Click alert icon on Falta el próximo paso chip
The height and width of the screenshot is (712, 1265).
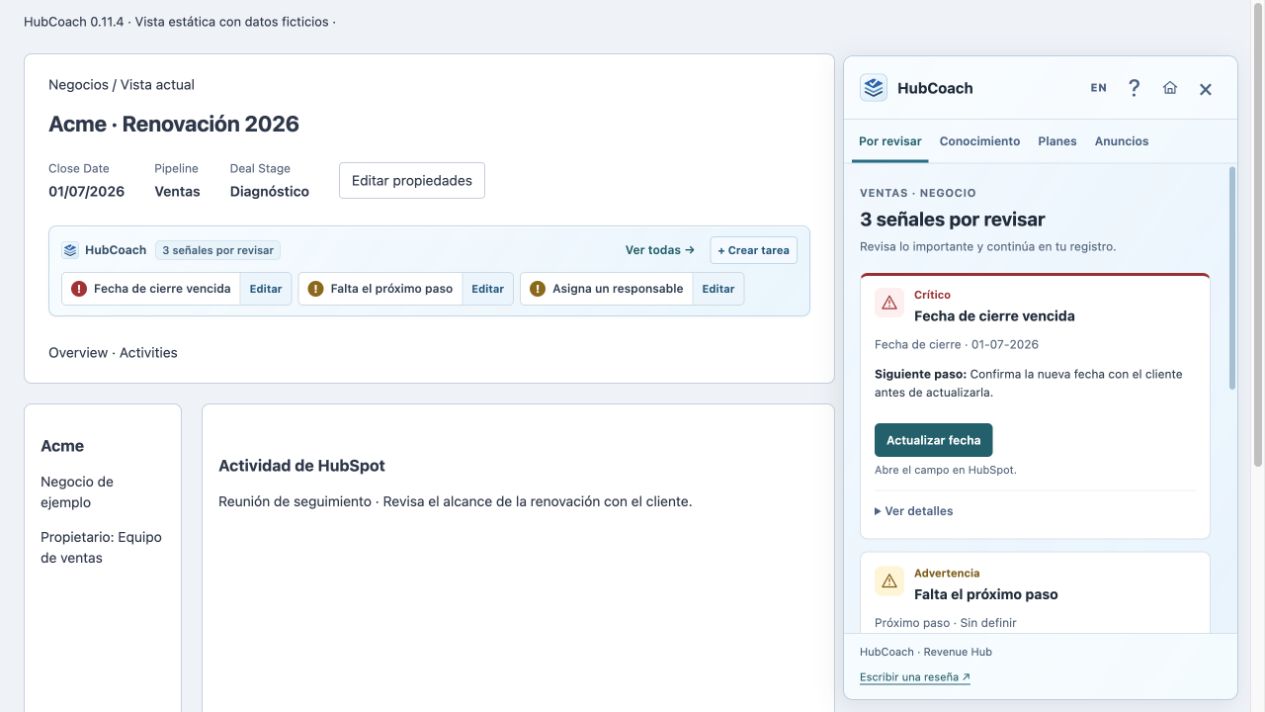(x=316, y=289)
